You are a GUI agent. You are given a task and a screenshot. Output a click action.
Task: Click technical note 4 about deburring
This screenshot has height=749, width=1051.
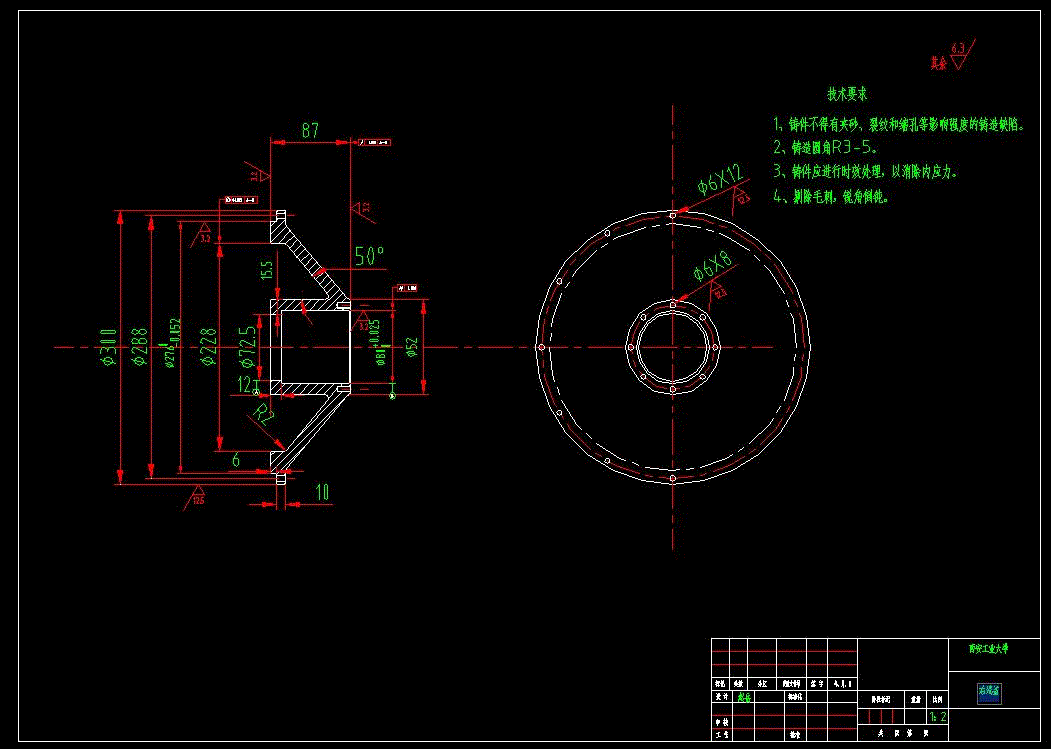(x=831, y=197)
